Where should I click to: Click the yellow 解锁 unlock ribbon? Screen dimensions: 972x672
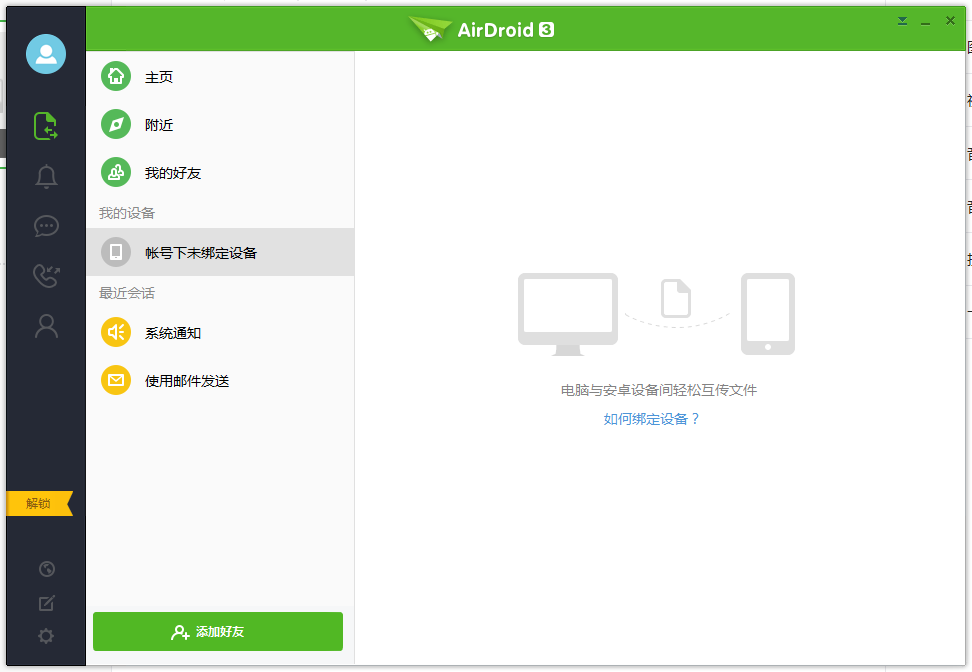(39, 503)
